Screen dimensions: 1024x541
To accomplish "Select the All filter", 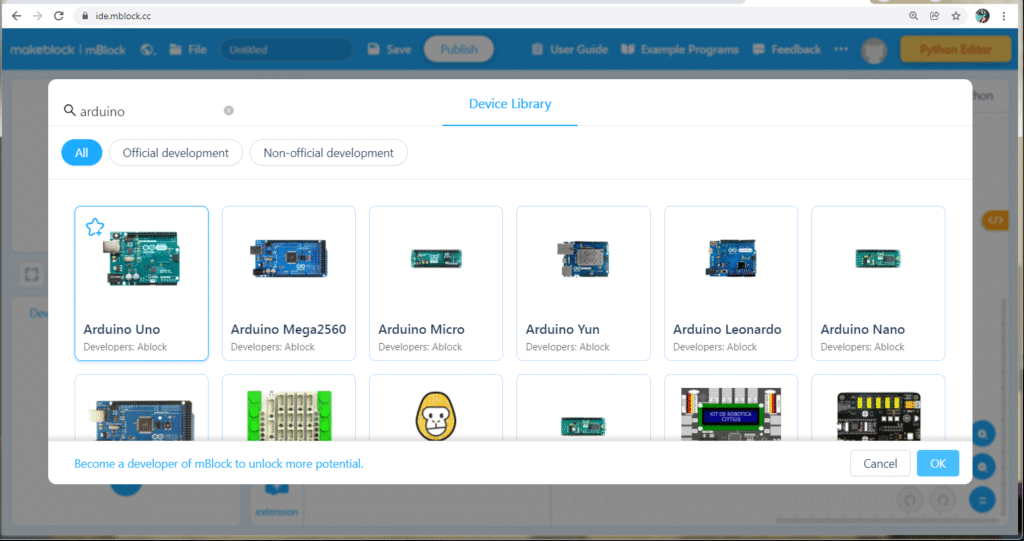I will 81,153.
